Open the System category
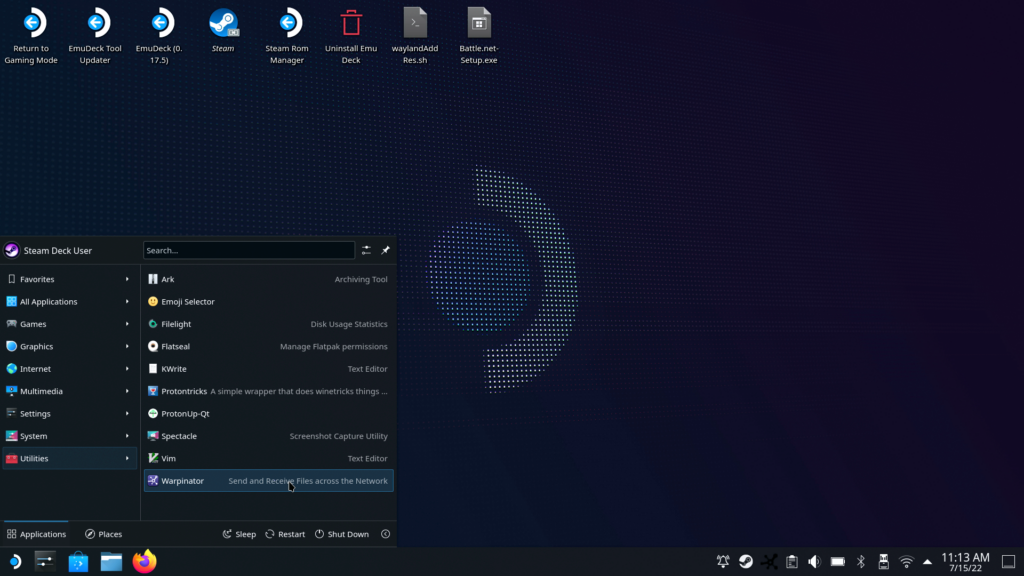 tap(69, 436)
